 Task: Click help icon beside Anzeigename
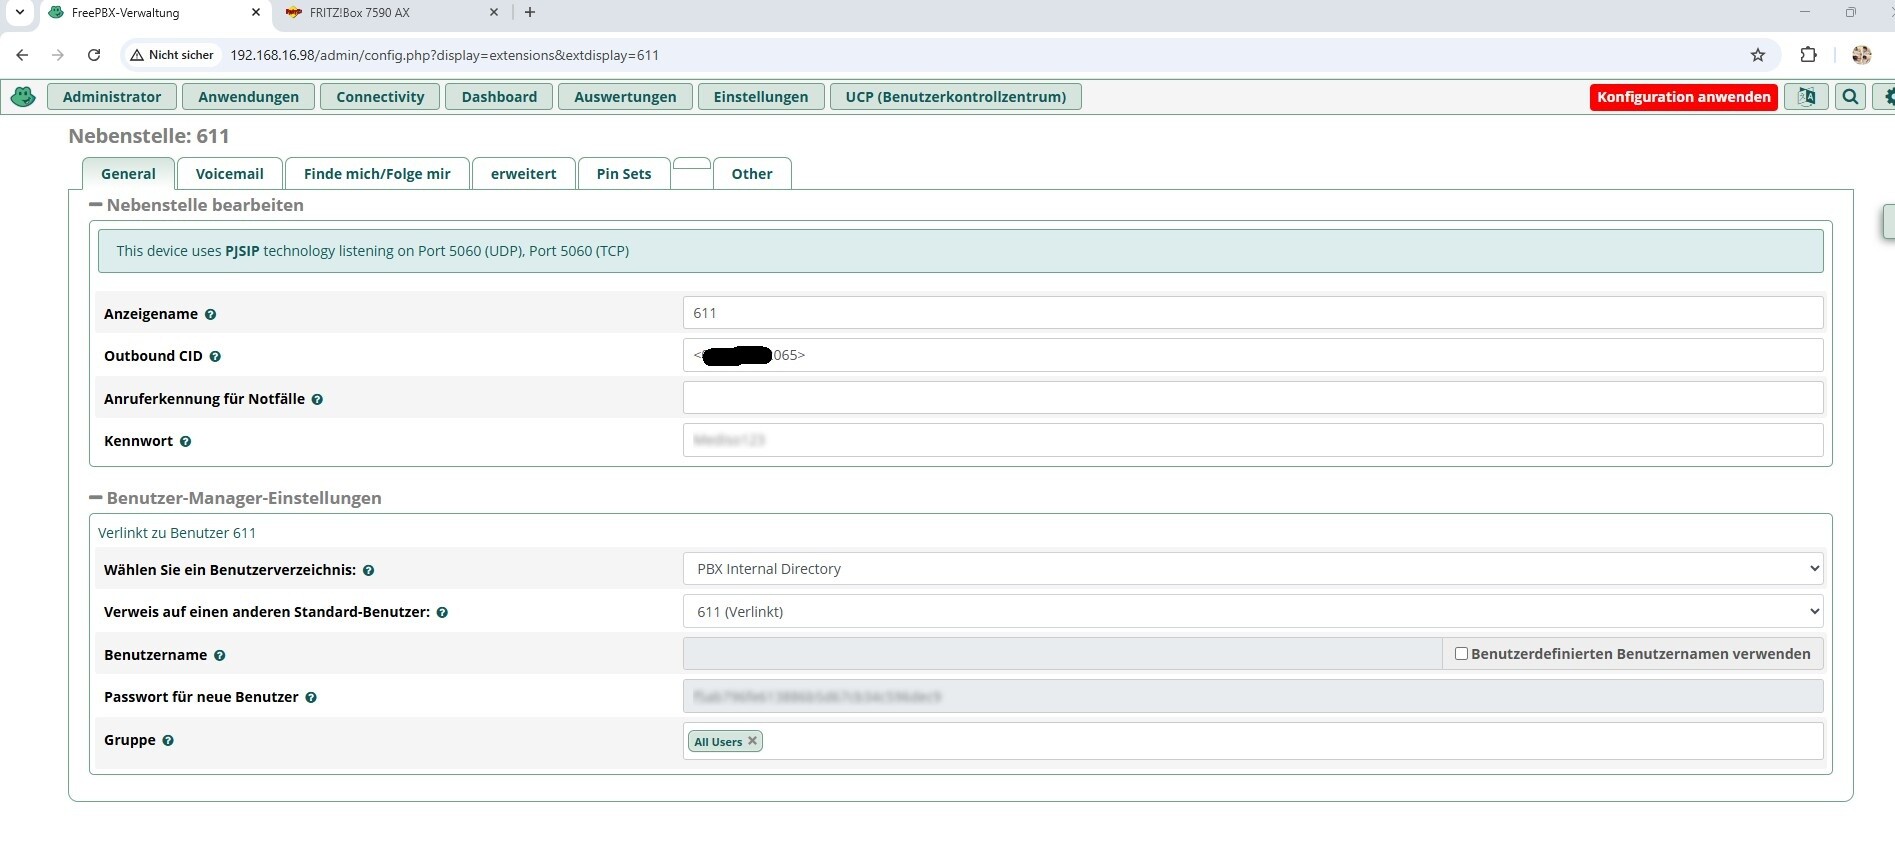(x=211, y=314)
